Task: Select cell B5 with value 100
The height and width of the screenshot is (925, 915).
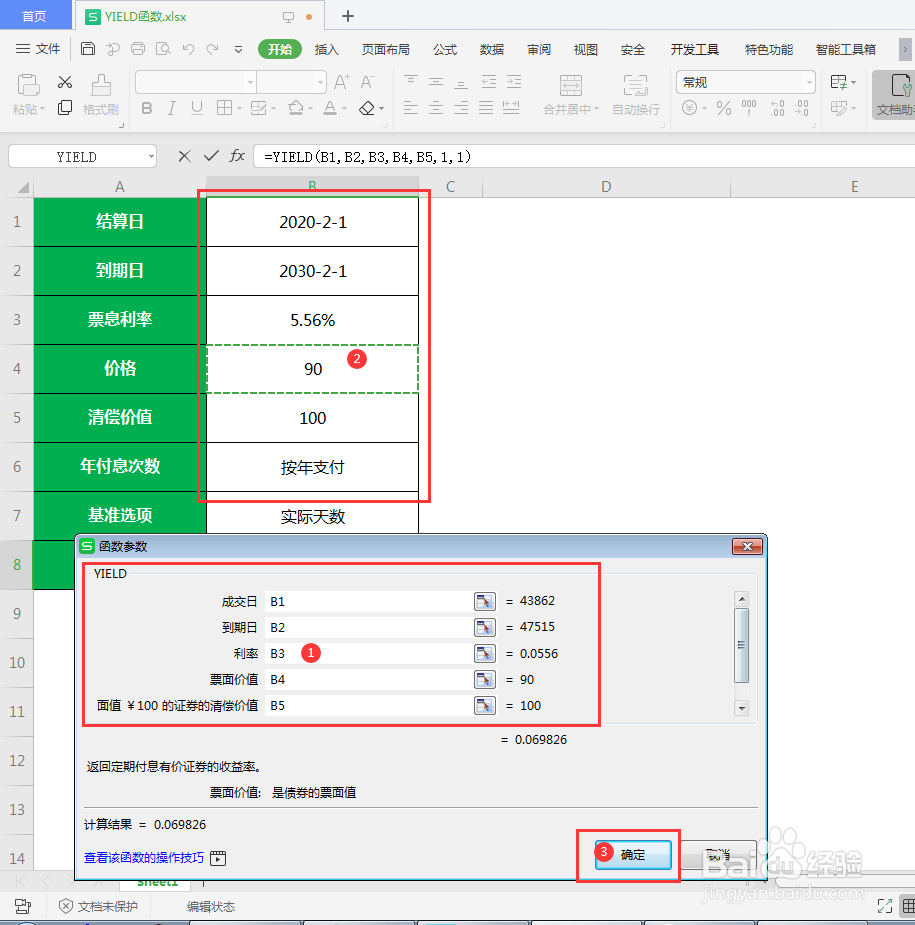Action: click(x=312, y=418)
